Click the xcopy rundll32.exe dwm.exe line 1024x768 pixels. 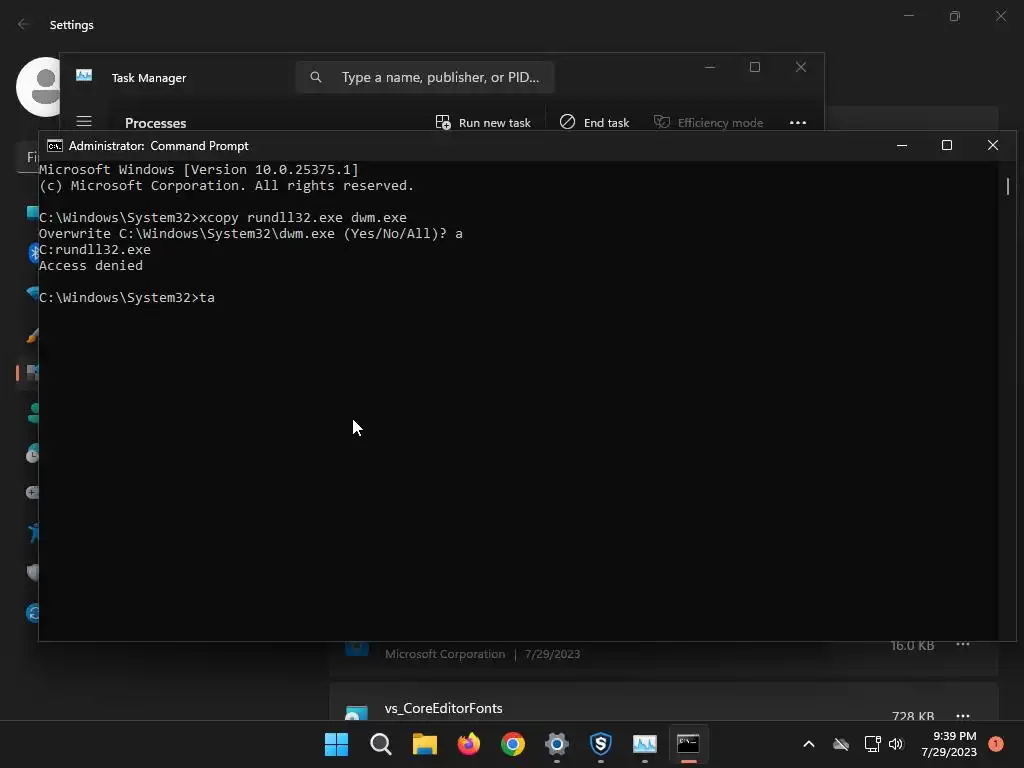pyautogui.click(x=223, y=217)
